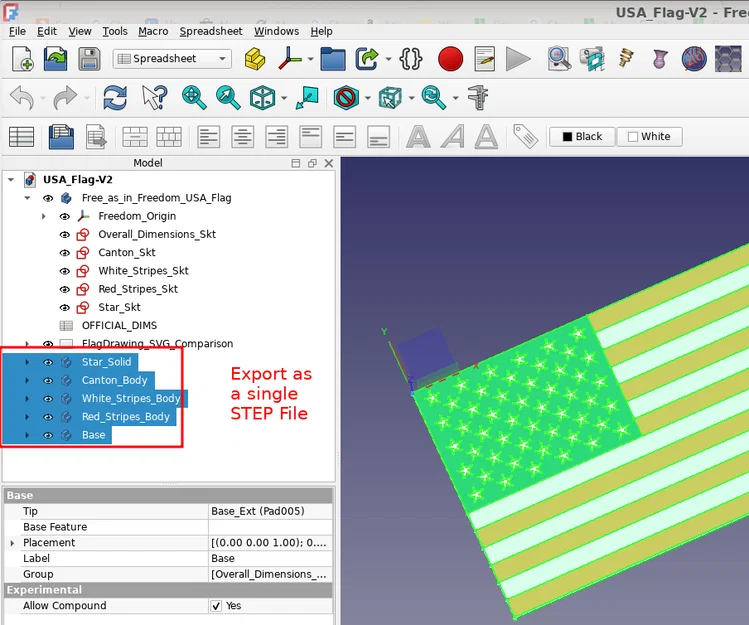
Task: Click the axis cross coordinate icon
Action: coord(289,59)
